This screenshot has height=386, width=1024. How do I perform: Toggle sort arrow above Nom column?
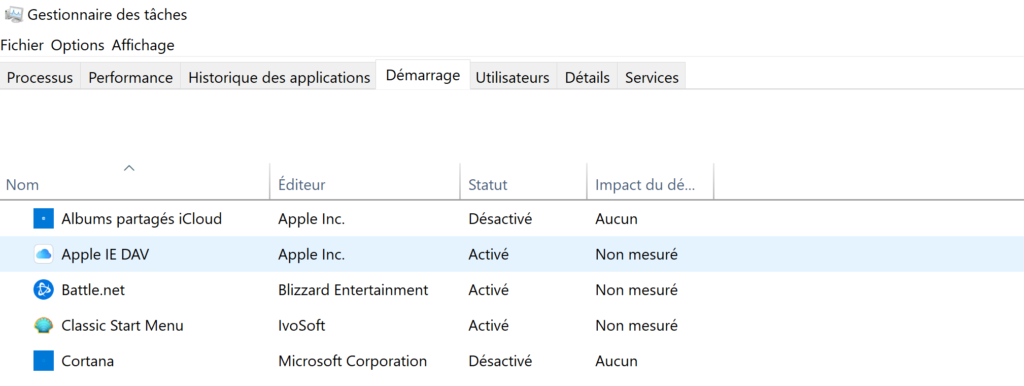129,169
